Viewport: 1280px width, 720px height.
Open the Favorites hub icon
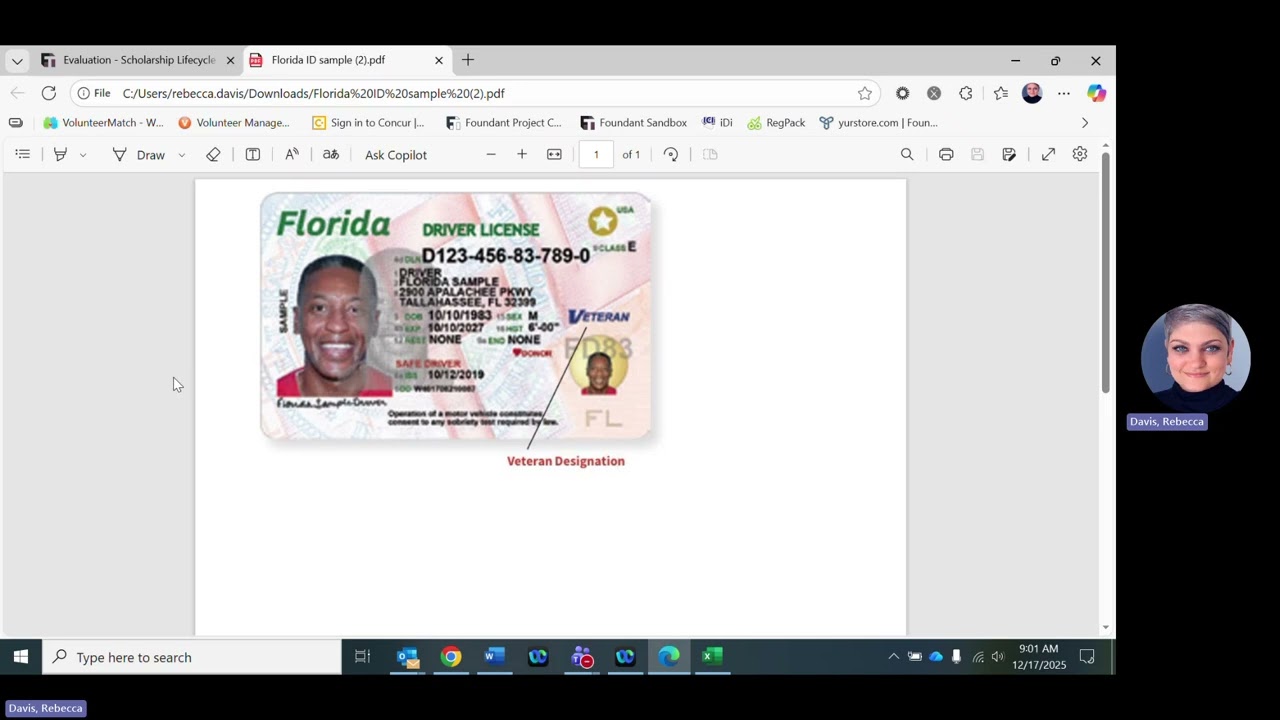coord(1001,93)
